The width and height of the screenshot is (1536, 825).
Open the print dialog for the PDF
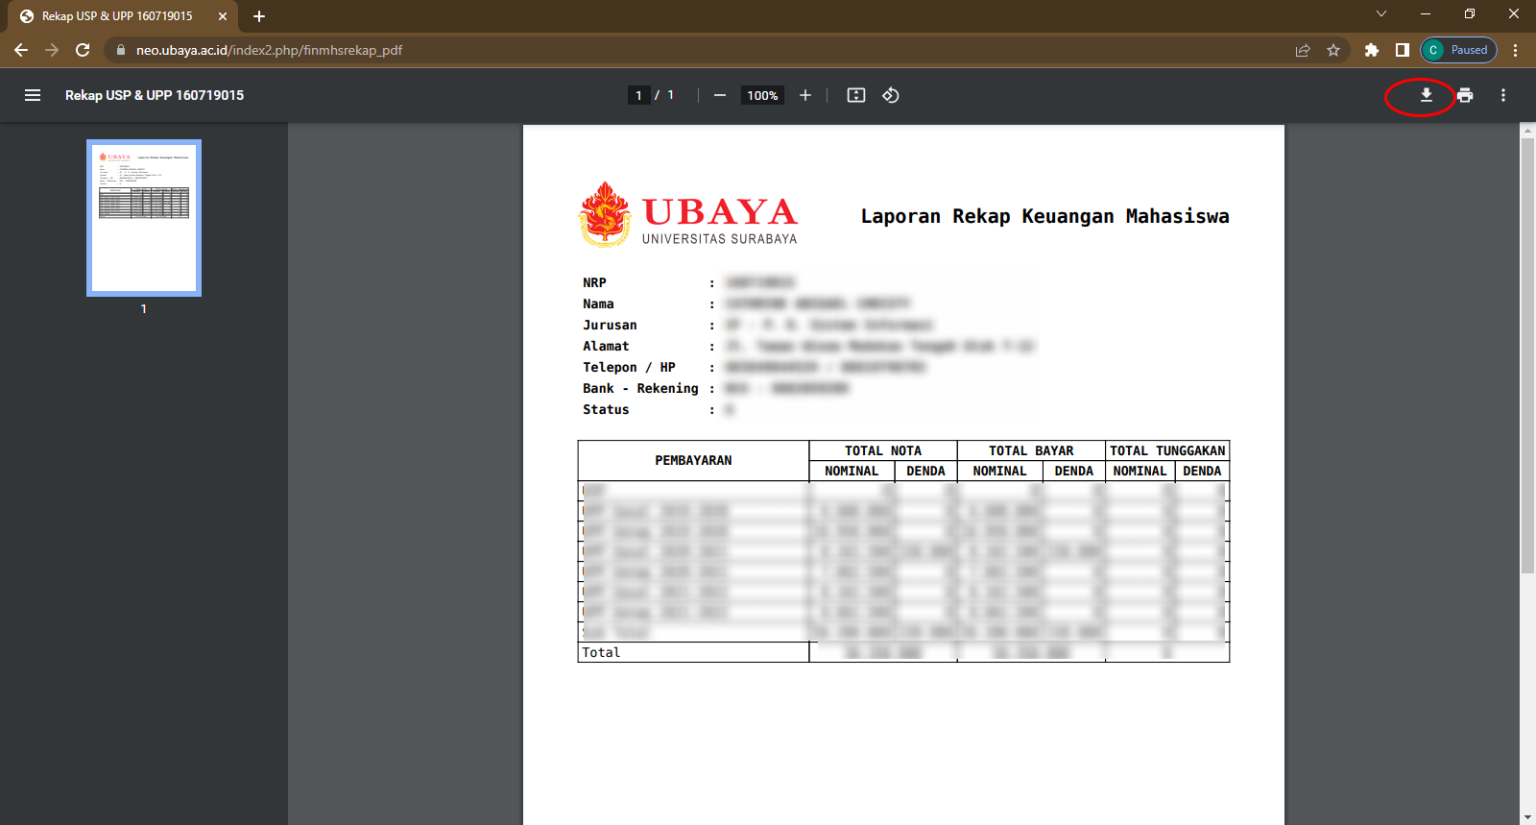tap(1464, 94)
